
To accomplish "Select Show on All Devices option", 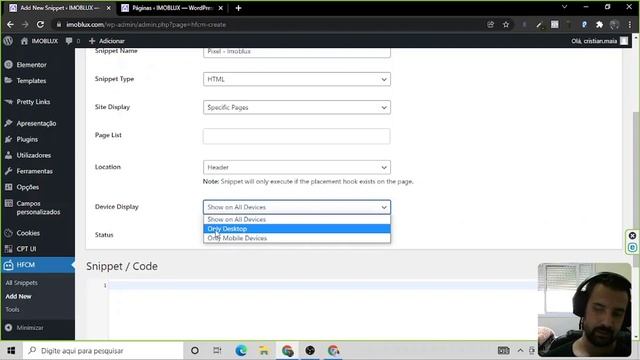I will point(297,219).
